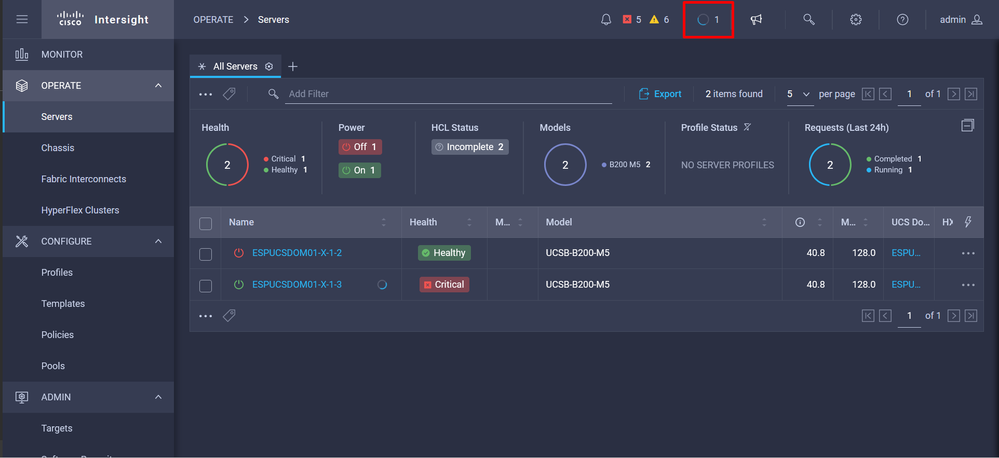
Task: Edit the All Servers tab settings gear
Action: tap(269, 66)
